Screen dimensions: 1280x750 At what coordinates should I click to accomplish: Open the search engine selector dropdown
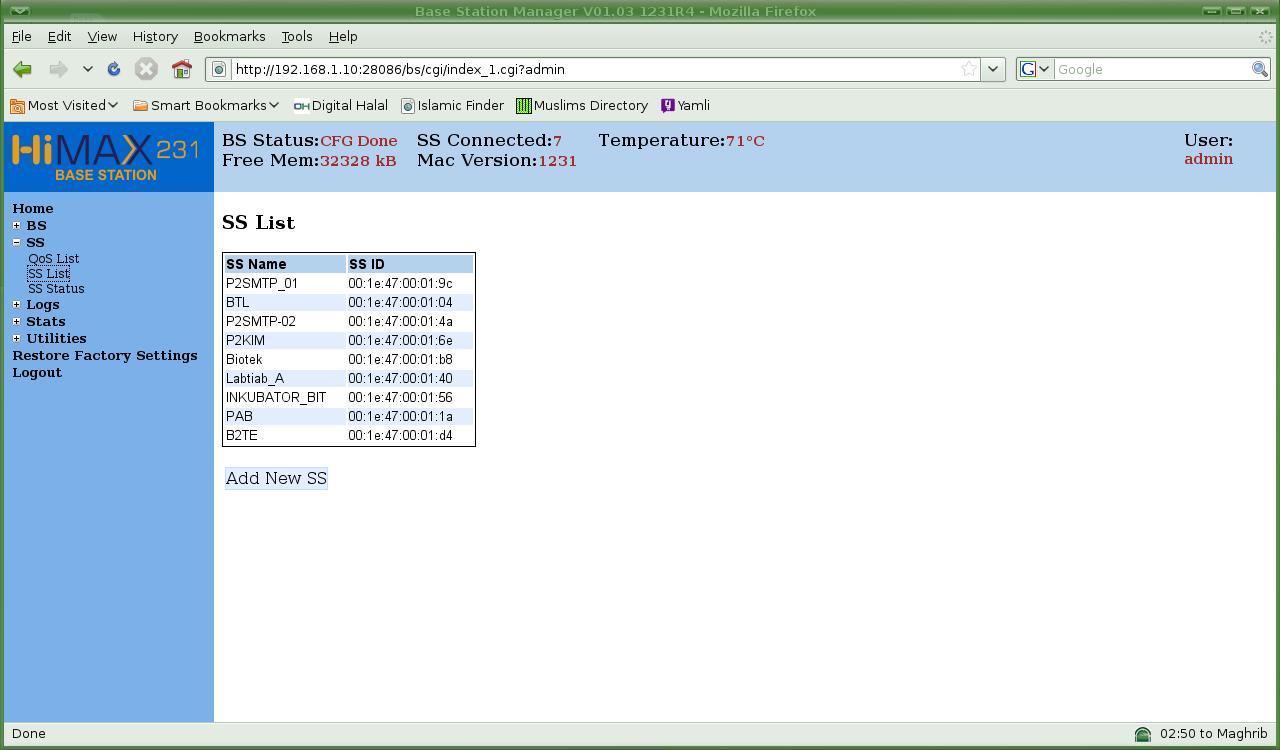pos(1034,69)
